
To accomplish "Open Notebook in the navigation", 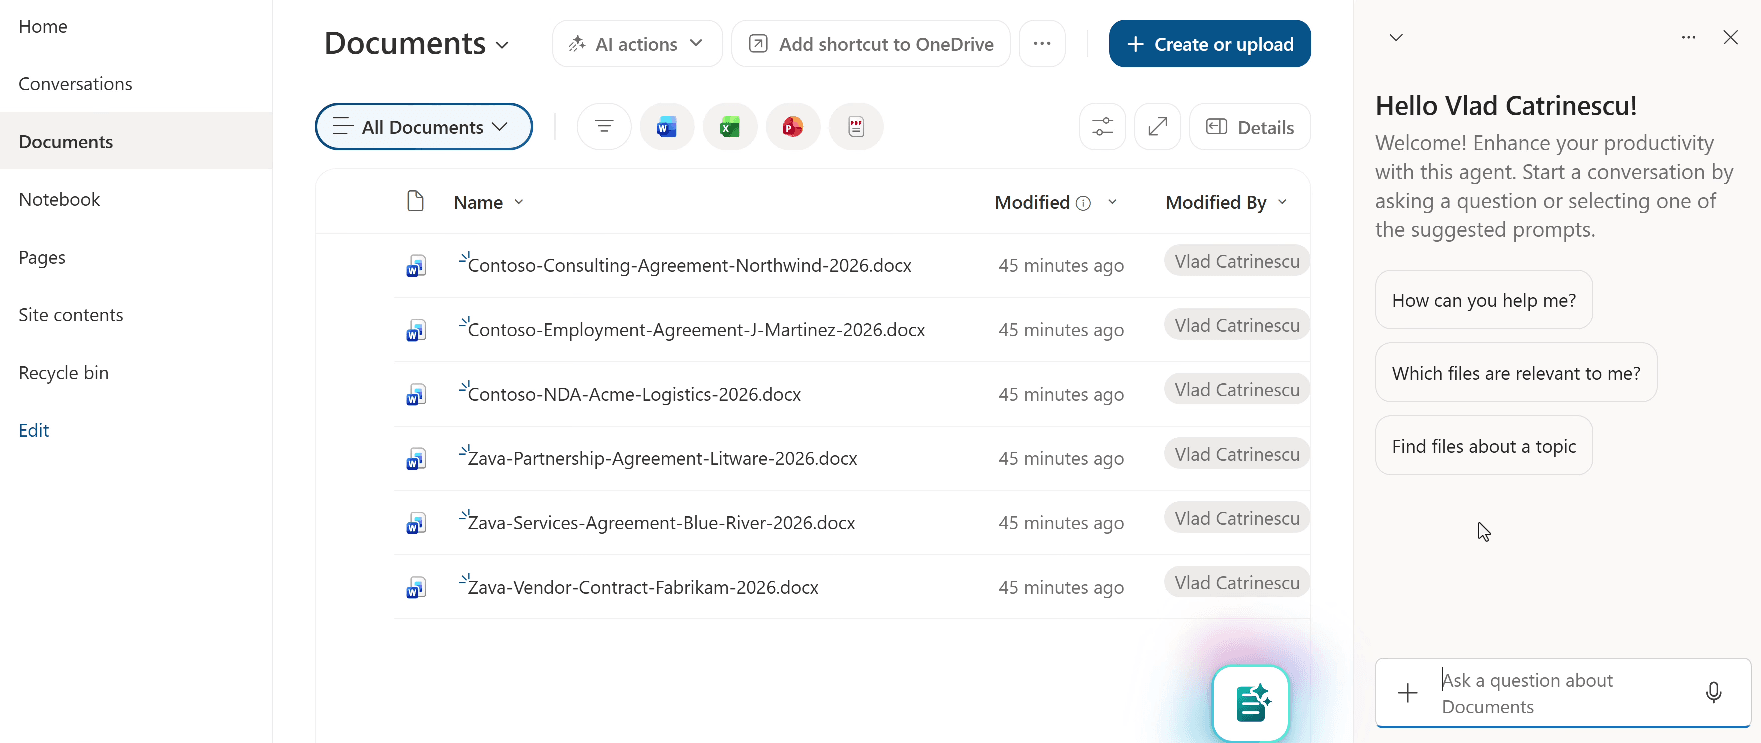I will point(59,199).
